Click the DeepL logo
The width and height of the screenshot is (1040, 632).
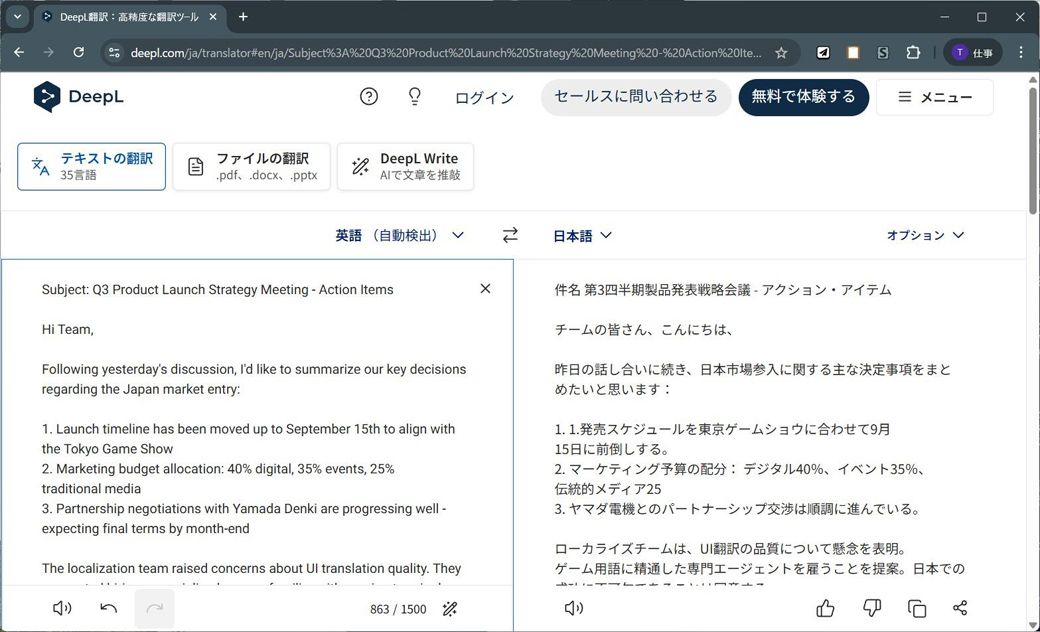point(78,97)
